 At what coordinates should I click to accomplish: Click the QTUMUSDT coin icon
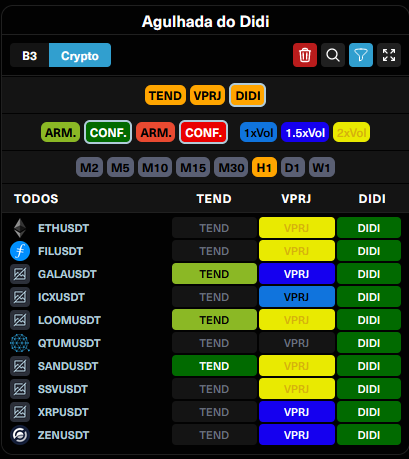pyautogui.click(x=20, y=343)
